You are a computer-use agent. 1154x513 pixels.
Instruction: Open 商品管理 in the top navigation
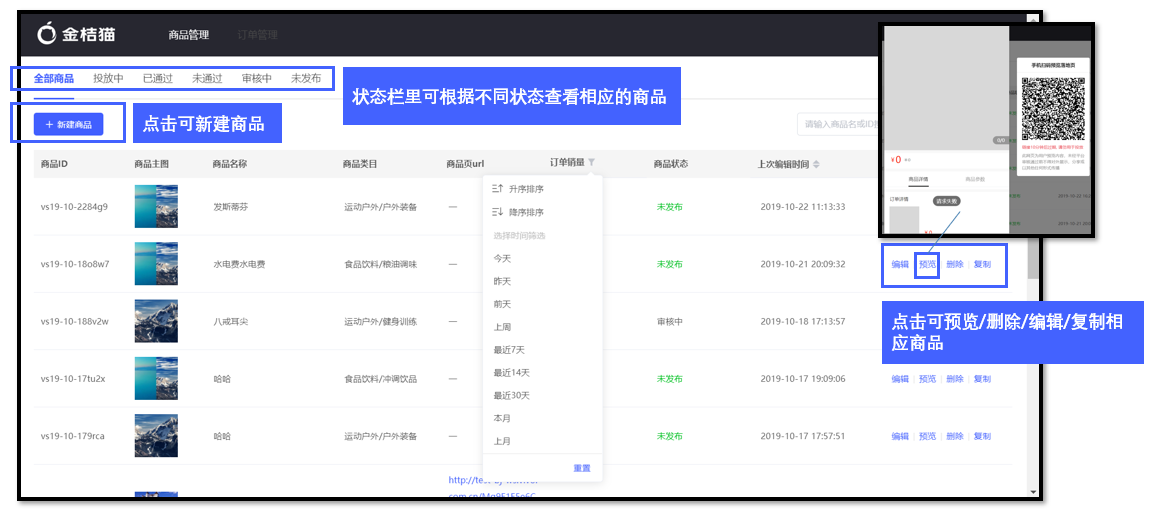[189, 35]
